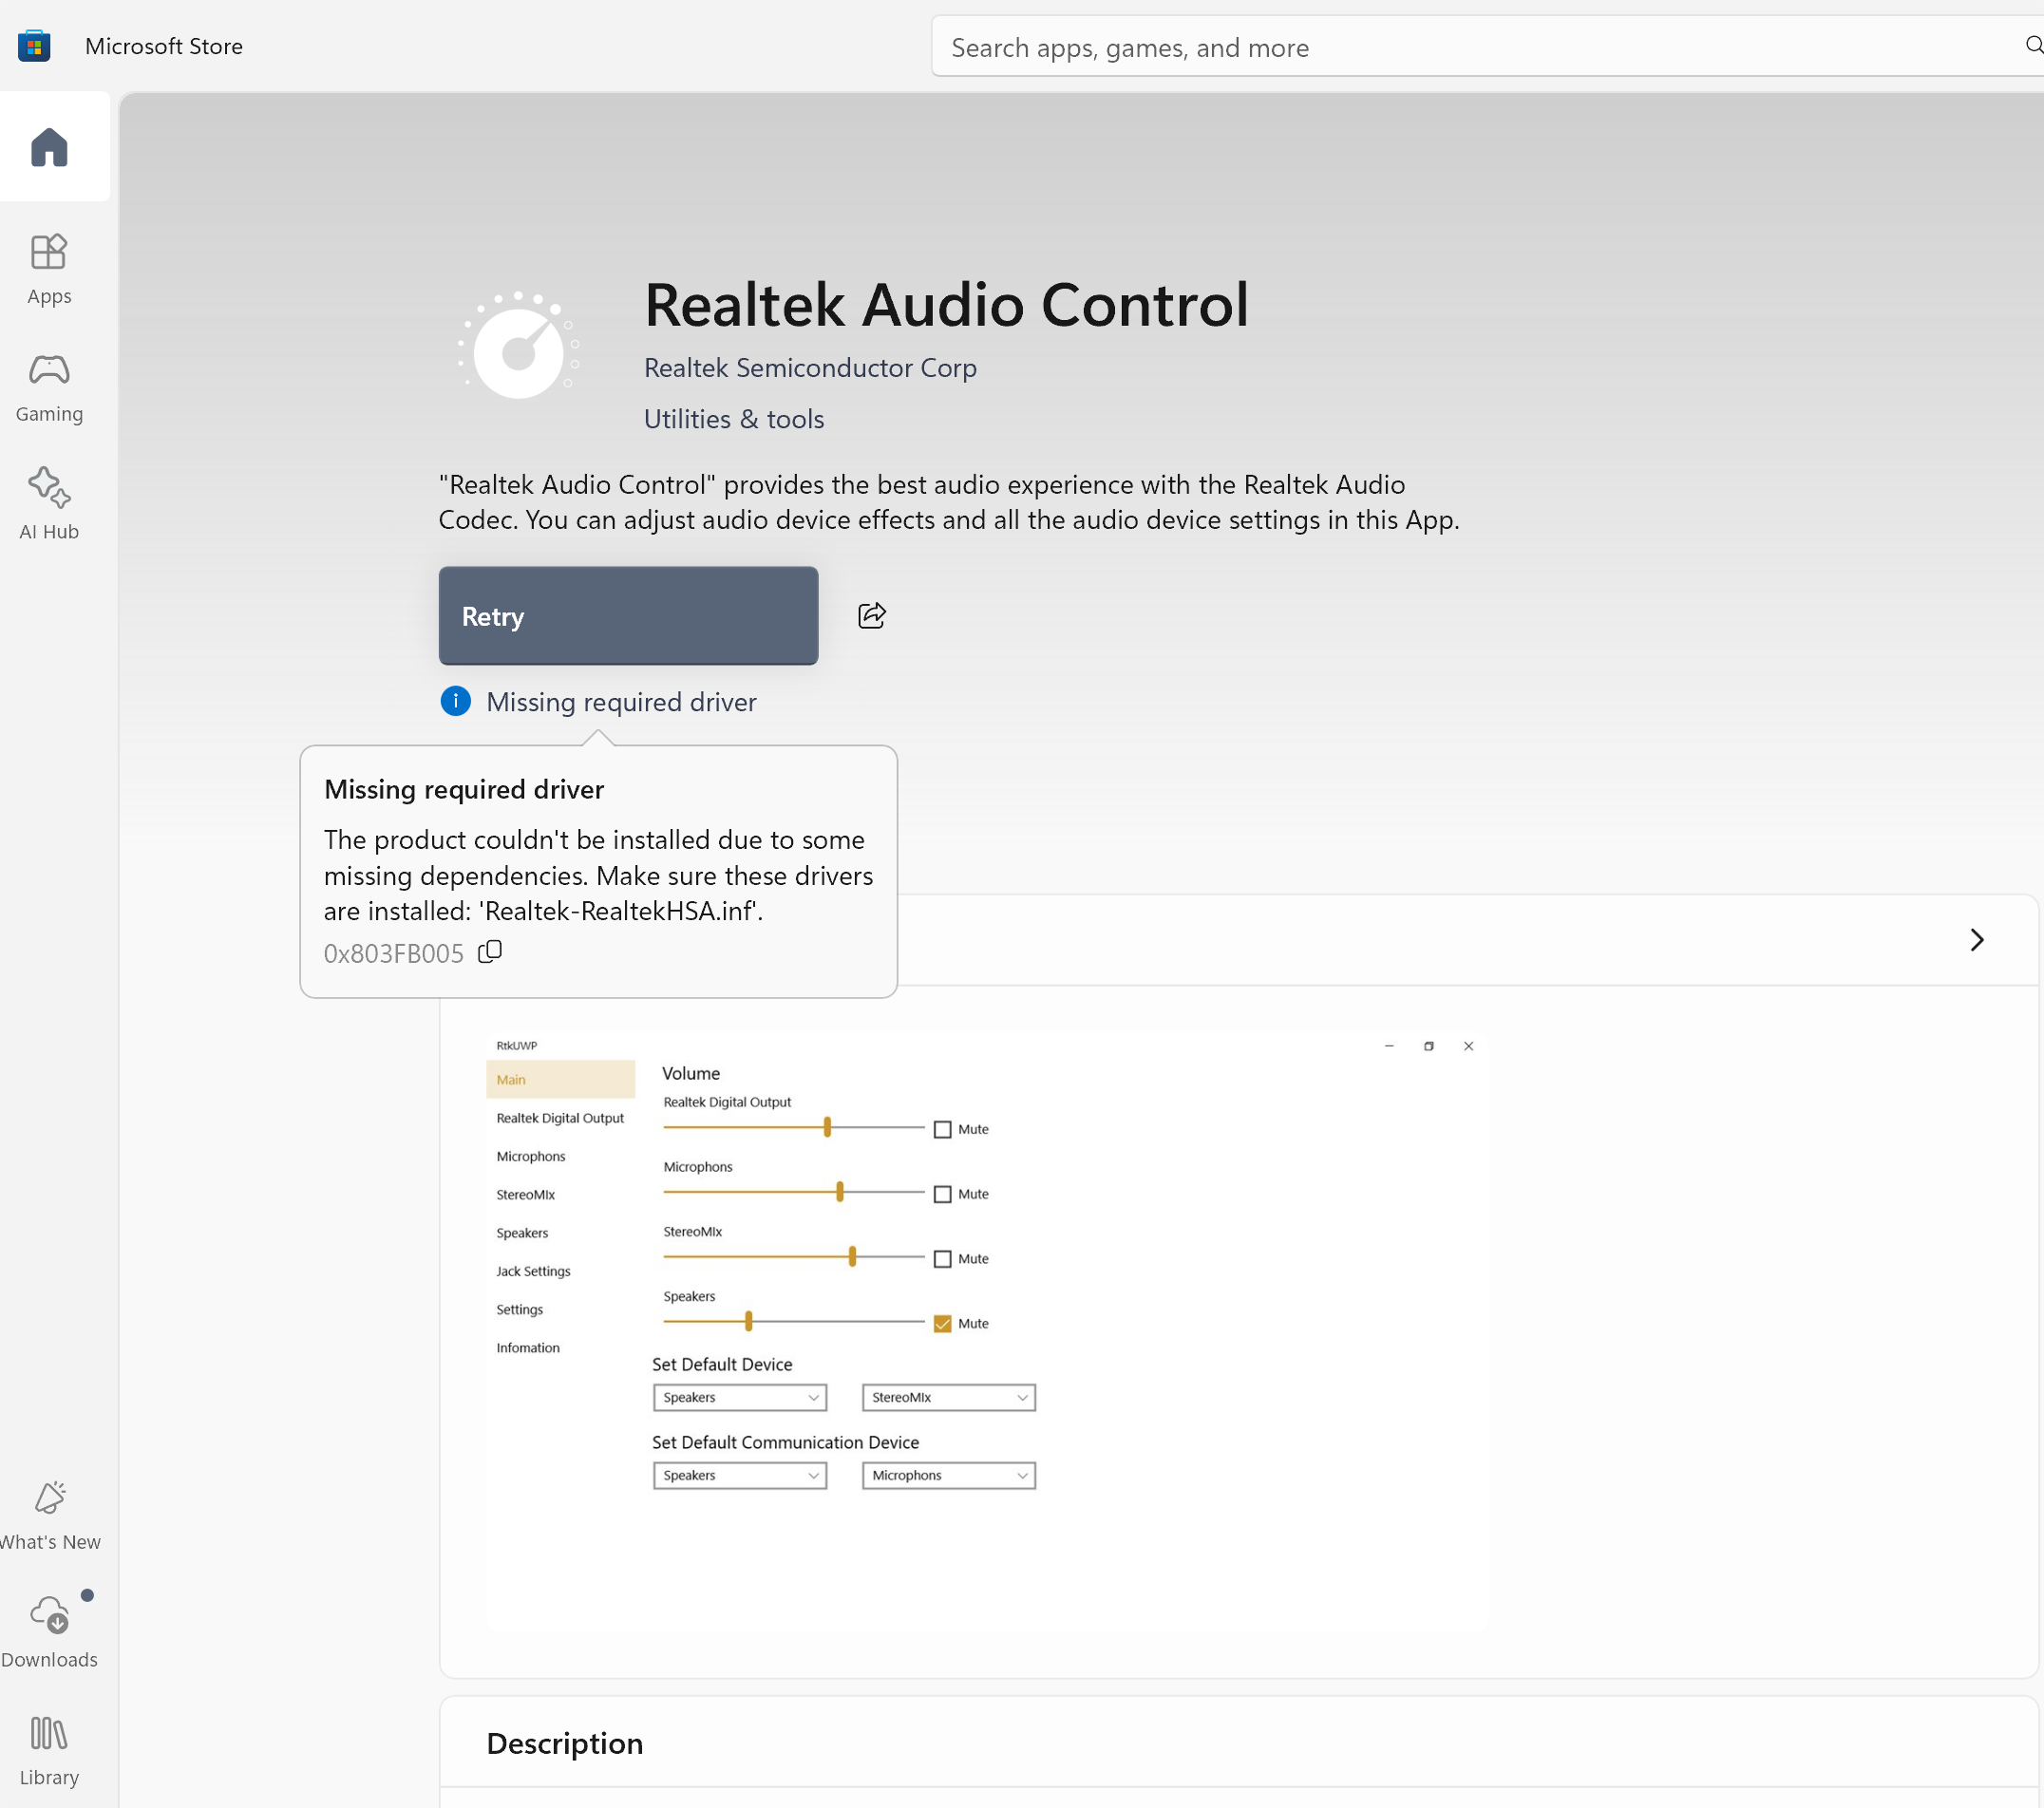
Task: Click the Speakers volume slider handle
Action: 748,1322
